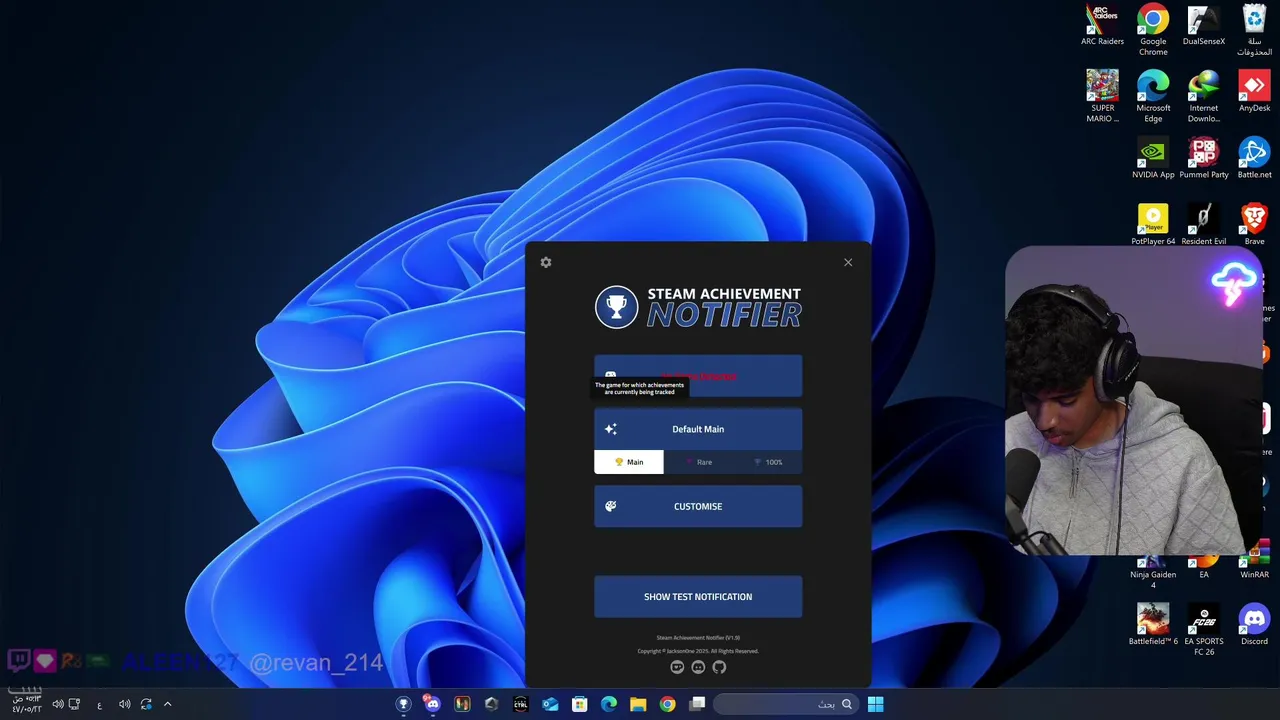This screenshot has height=720, width=1280.
Task: Open Discord desktop shortcut
Action: [x=1254, y=625]
